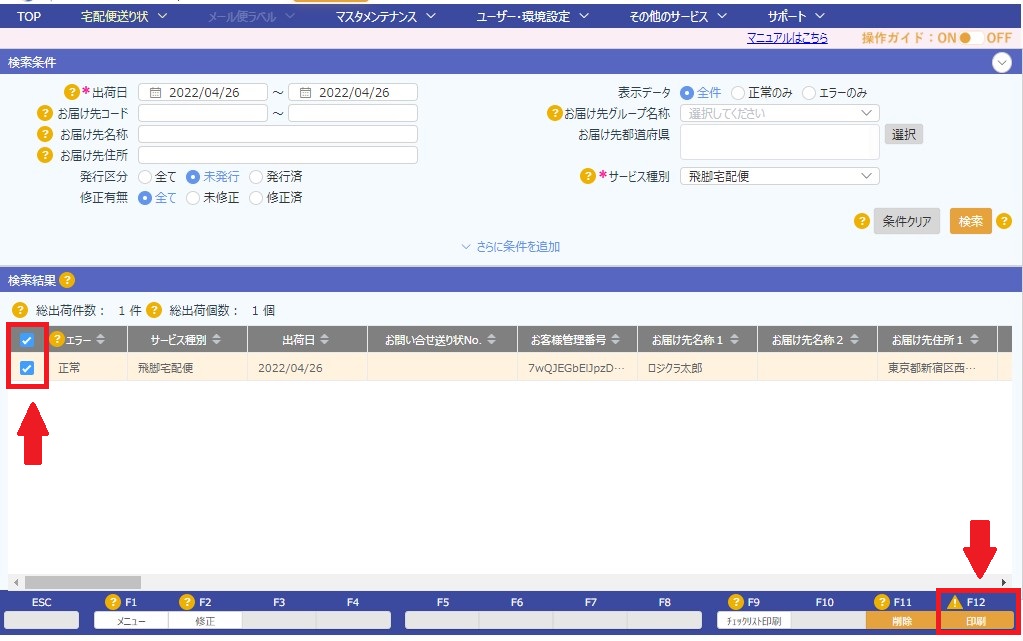The width and height of the screenshot is (1023, 641).
Task: Click help icon right of 検索 button
Action: 1003,221
